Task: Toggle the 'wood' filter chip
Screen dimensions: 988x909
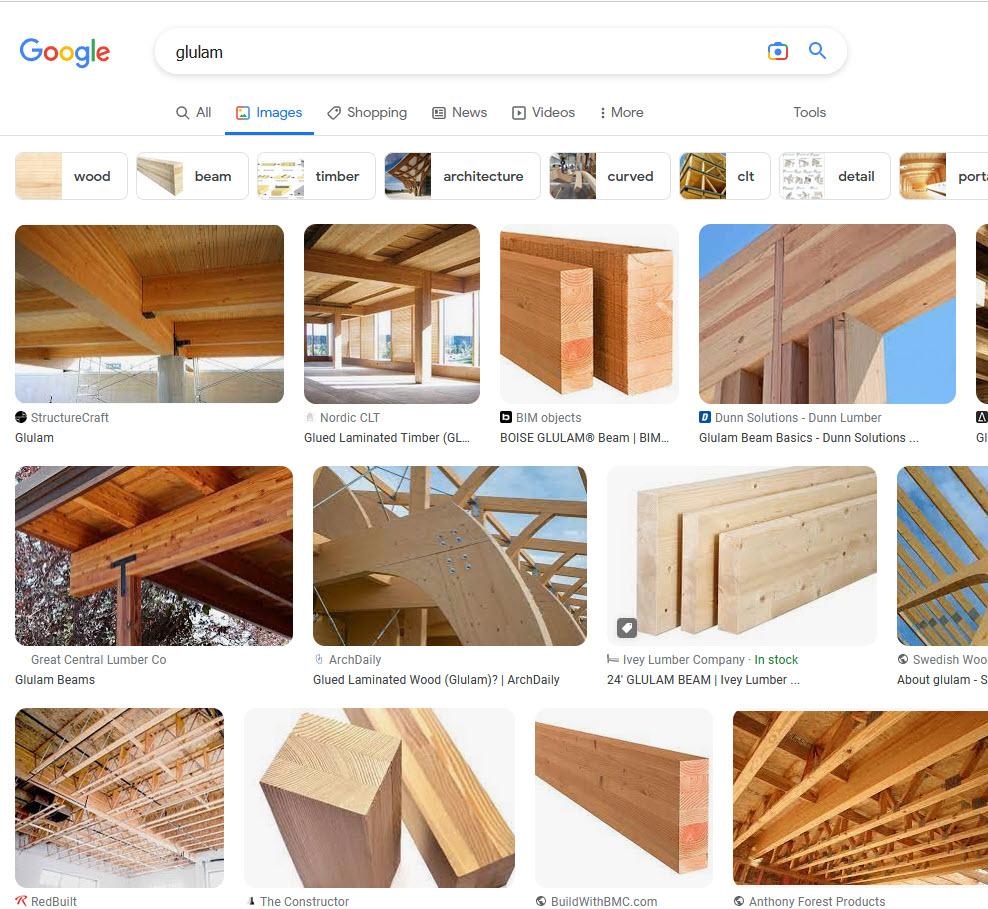Action: [x=70, y=176]
